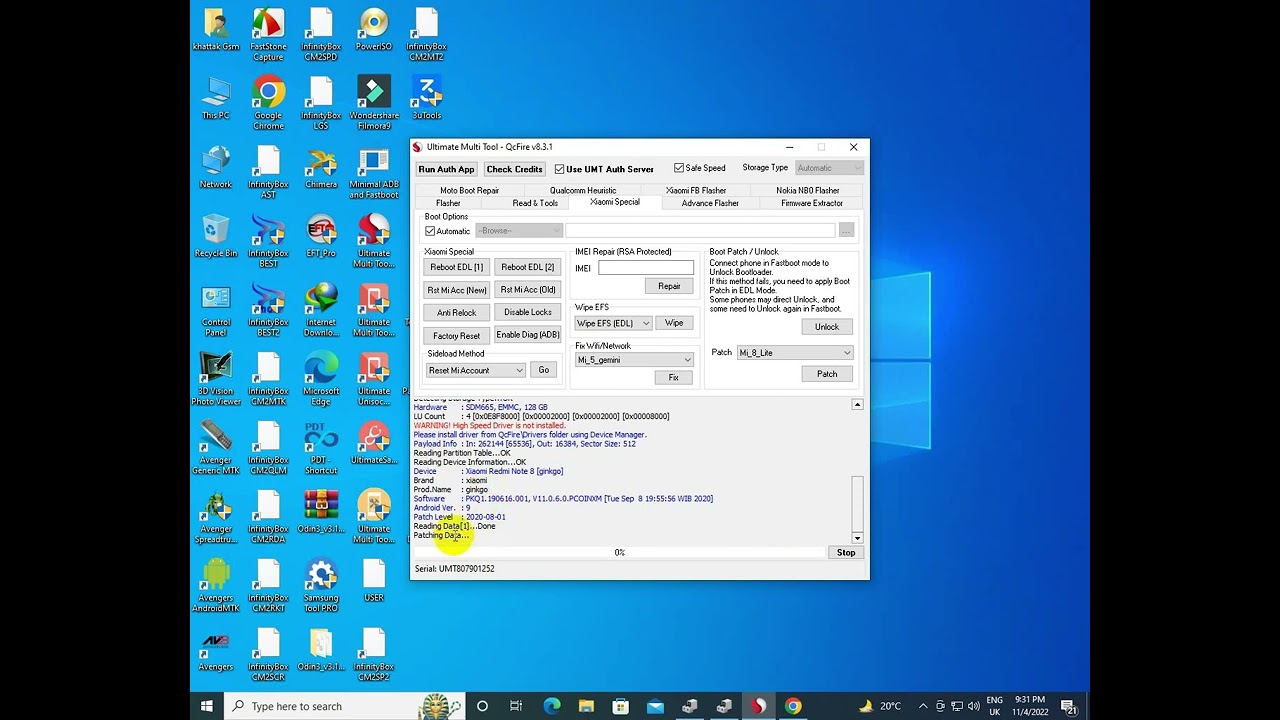The height and width of the screenshot is (720, 1280).
Task: Click Rst Mi Acc (New) button
Action: [x=456, y=290]
